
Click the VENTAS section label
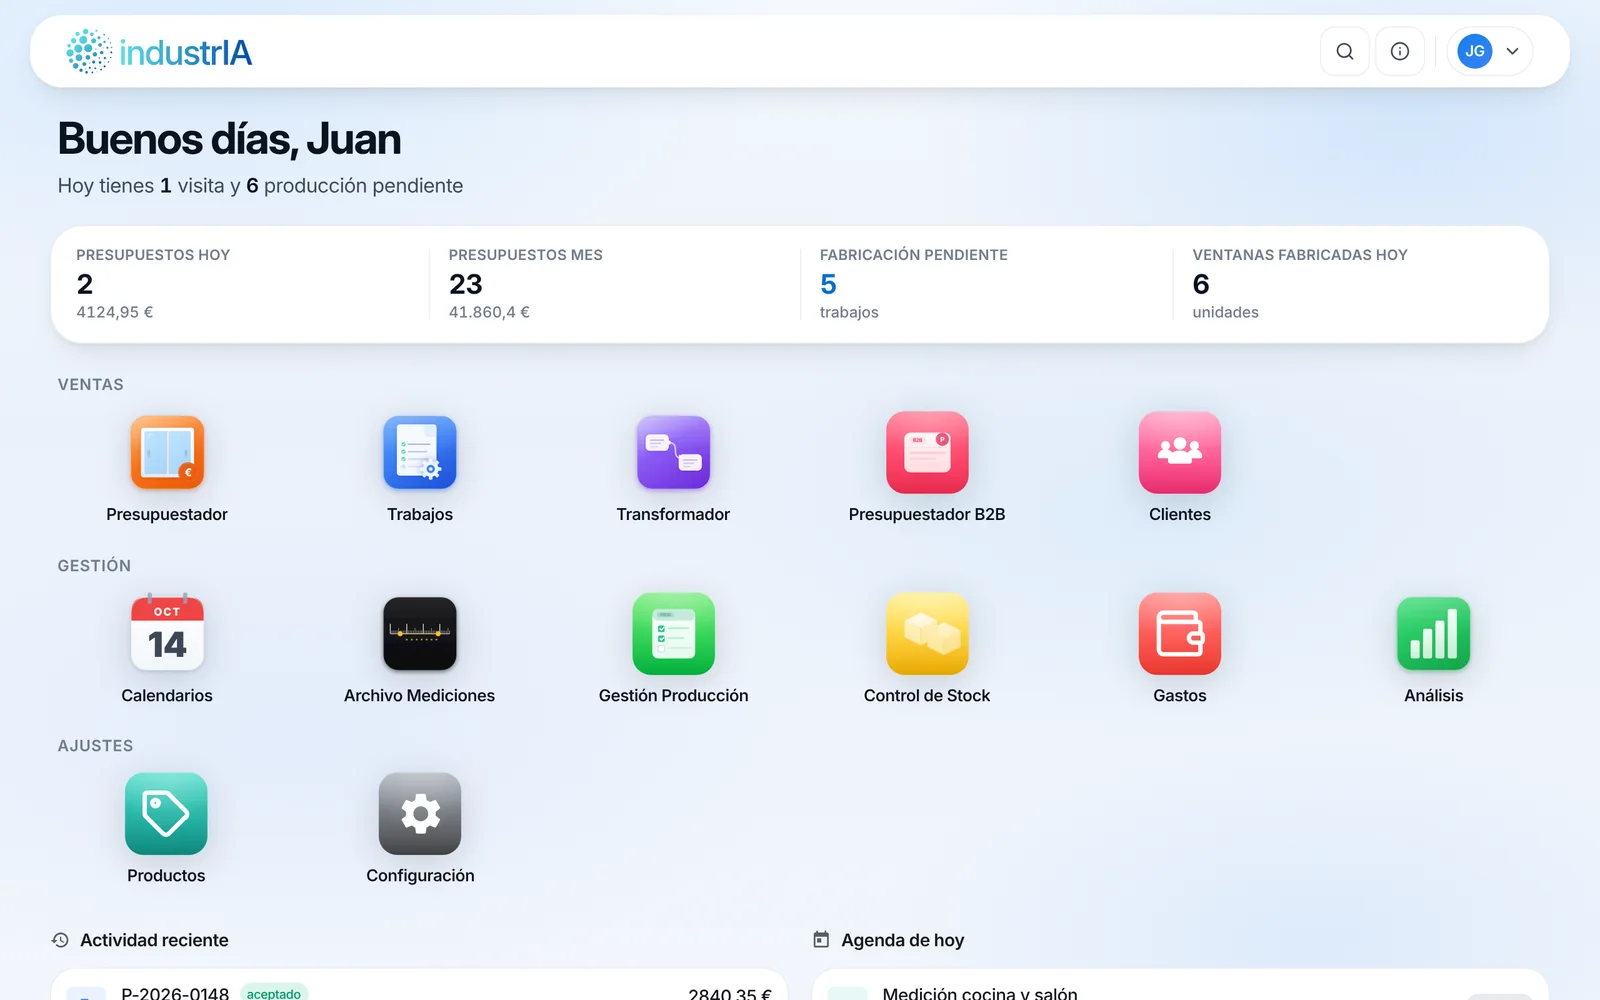[x=91, y=385]
